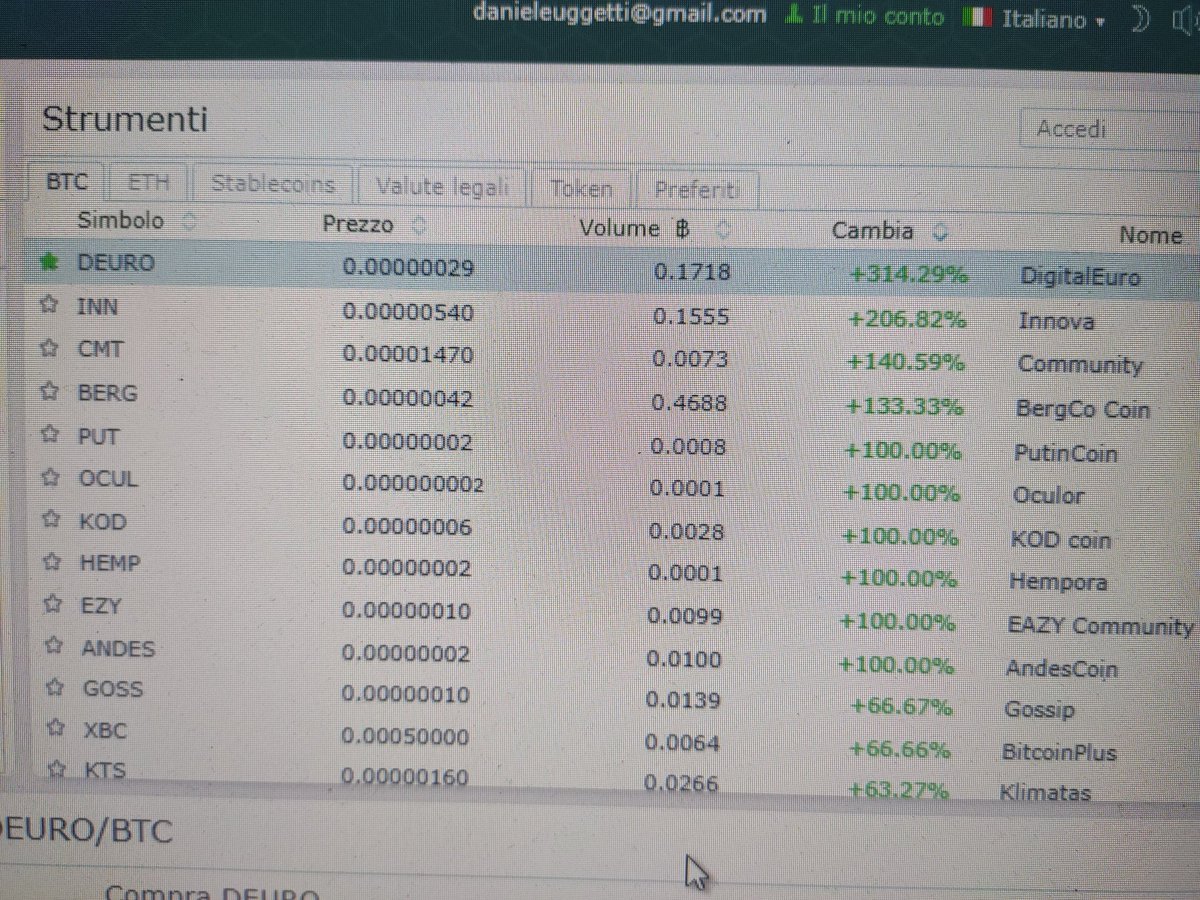This screenshot has width=1200, height=900.
Task: Star the HEMP row as favorite
Action: (51, 563)
